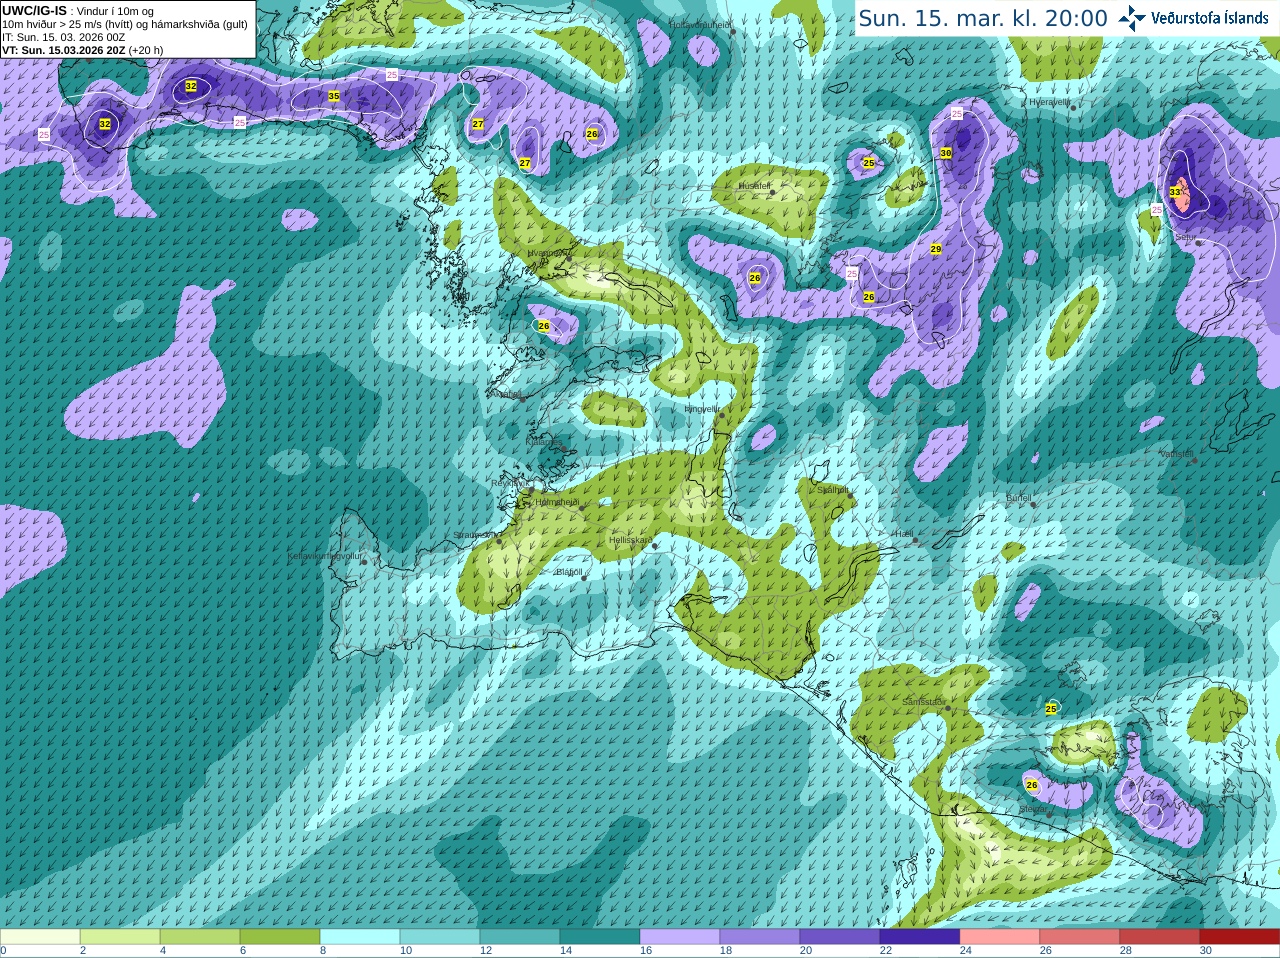1280x958 pixels.
Task: Click the UWC/IG-IS model title line
Action: (x=78, y=11)
